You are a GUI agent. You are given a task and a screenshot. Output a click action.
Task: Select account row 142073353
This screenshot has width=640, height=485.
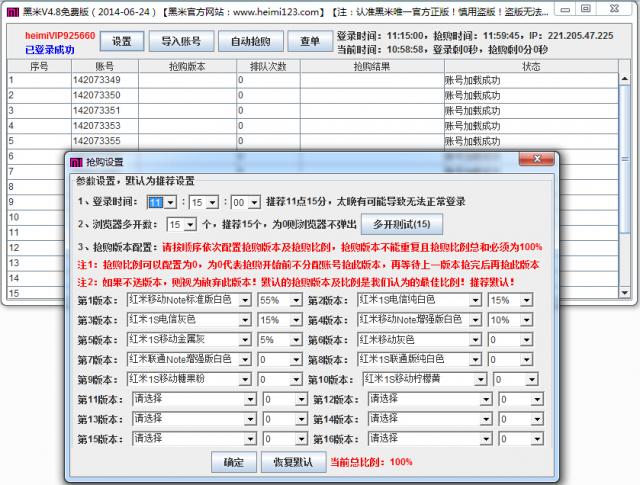pos(313,126)
